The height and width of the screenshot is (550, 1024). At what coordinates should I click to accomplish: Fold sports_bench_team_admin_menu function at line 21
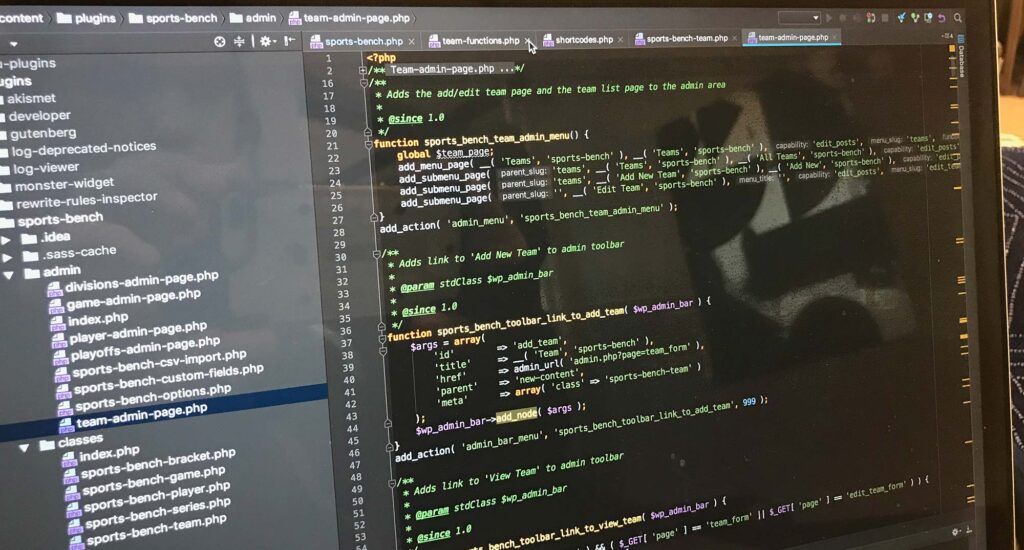(368, 144)
